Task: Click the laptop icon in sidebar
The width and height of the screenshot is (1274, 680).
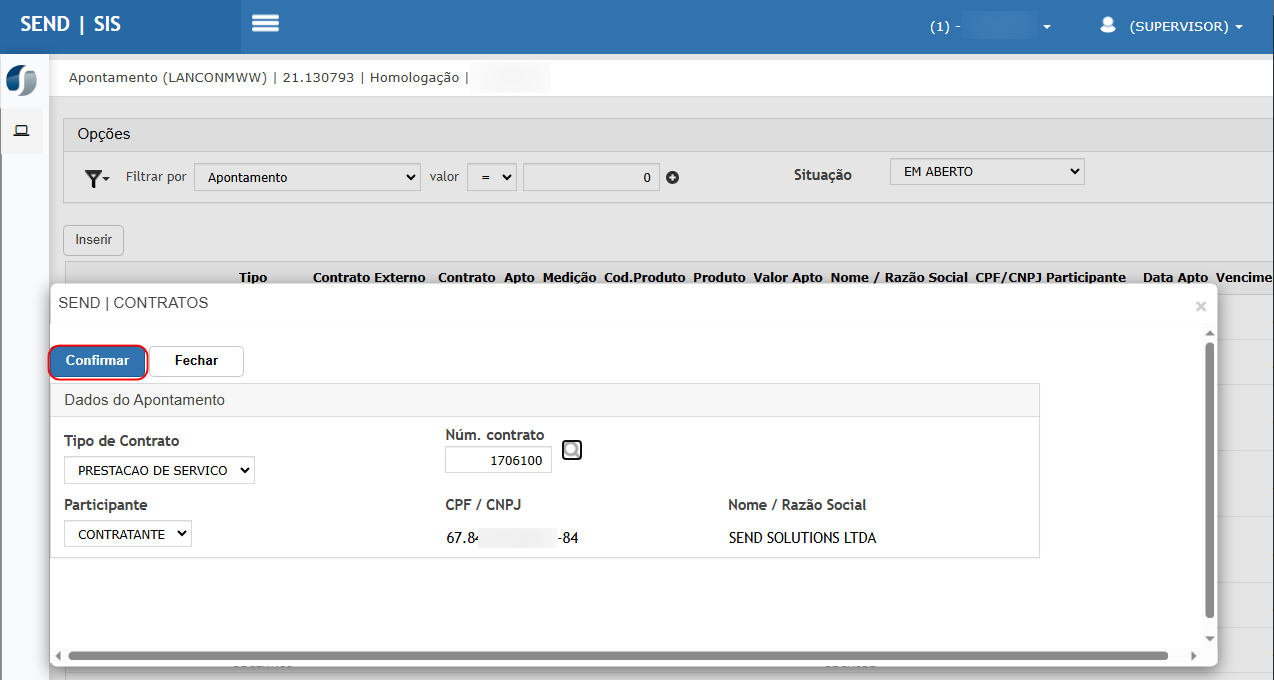Action: pos(21,131)
